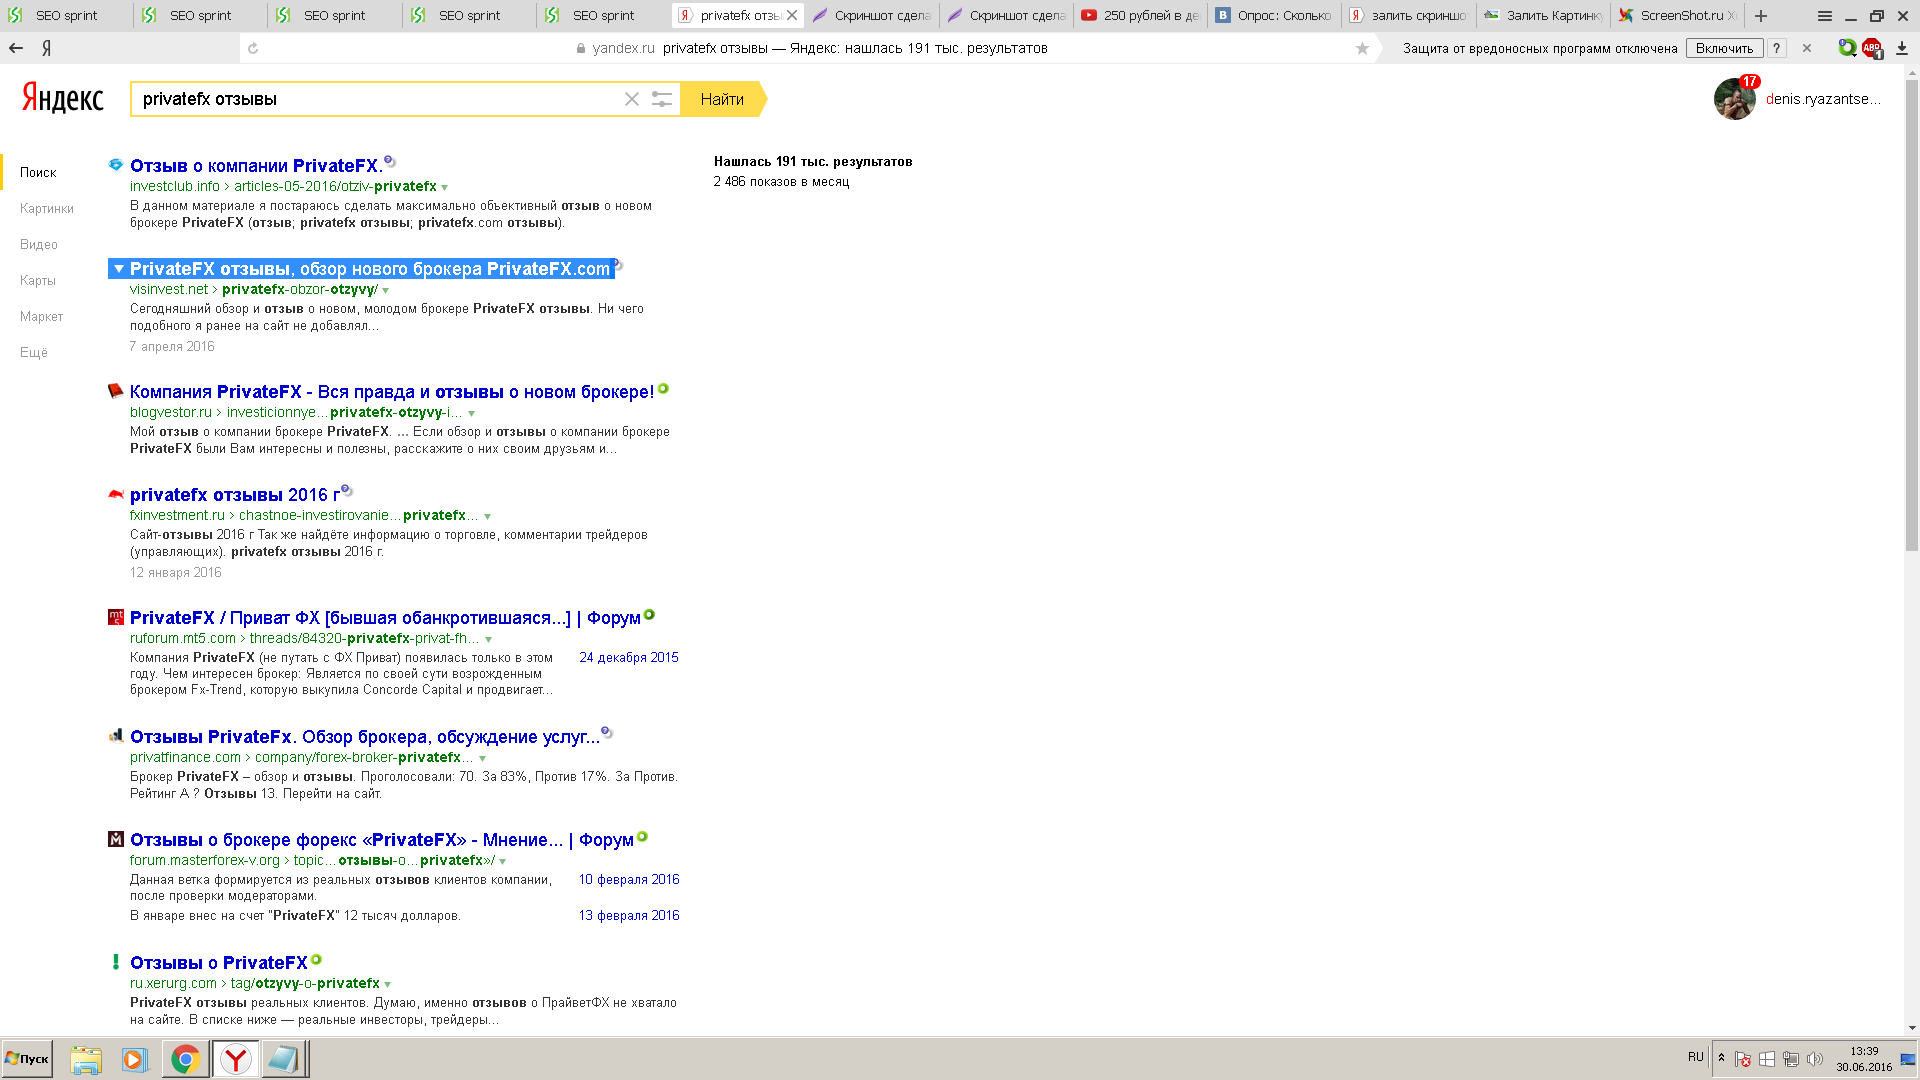Click the investclub.info result favicon

[x=116, y=165]
